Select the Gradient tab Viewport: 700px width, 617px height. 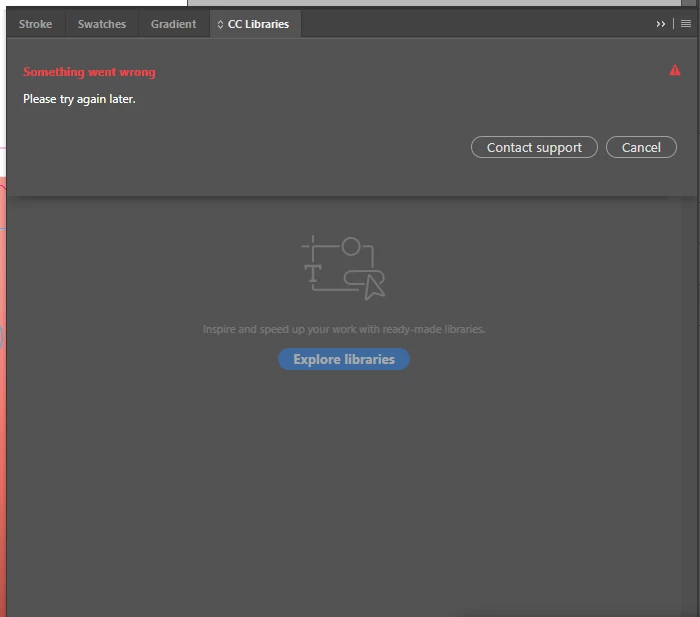click(173, 24)
